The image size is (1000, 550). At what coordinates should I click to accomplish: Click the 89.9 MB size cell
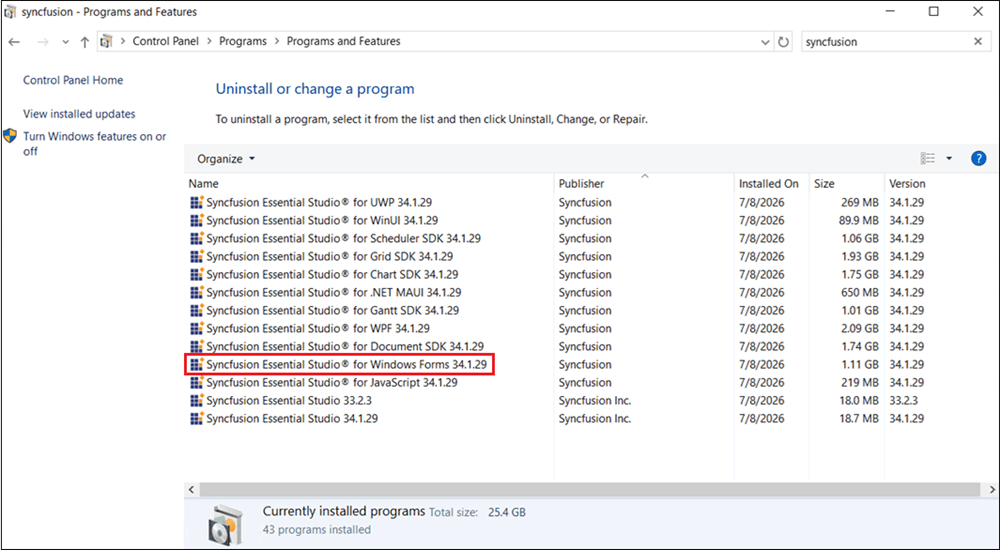[x=859, y=220]
